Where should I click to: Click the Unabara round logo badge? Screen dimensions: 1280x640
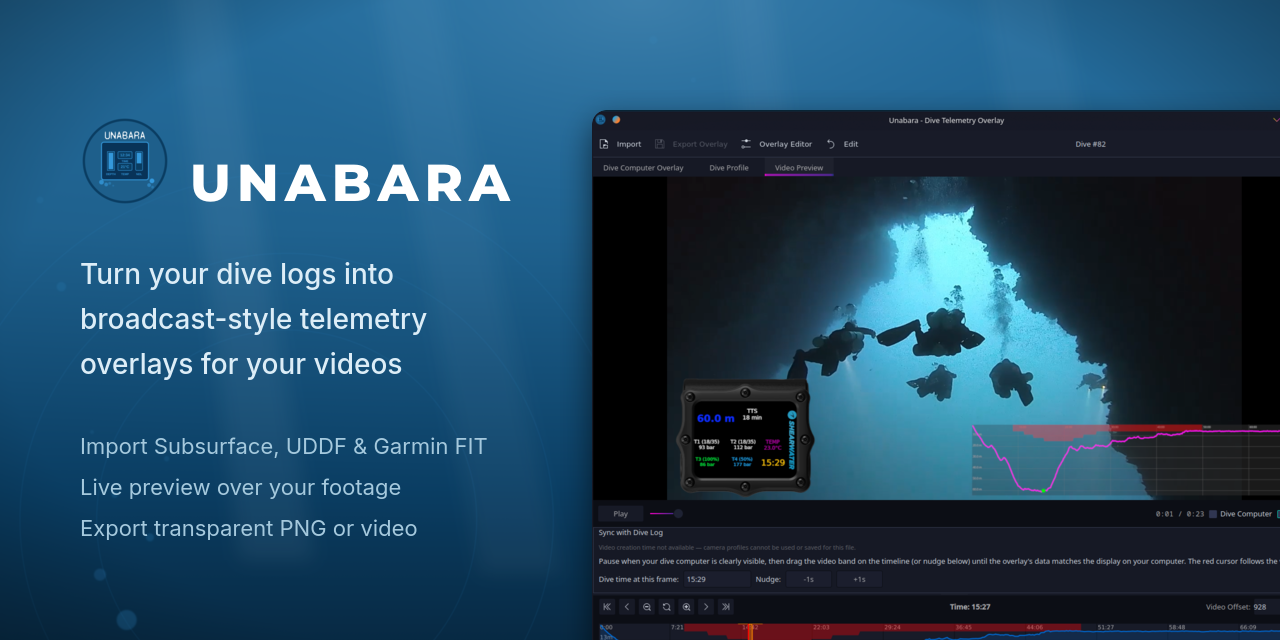coord(125,161)
